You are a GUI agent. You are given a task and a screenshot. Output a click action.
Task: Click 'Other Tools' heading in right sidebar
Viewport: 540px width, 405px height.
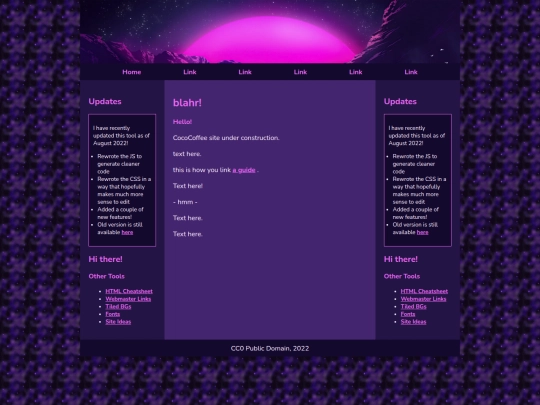click(x=402, y=276)
